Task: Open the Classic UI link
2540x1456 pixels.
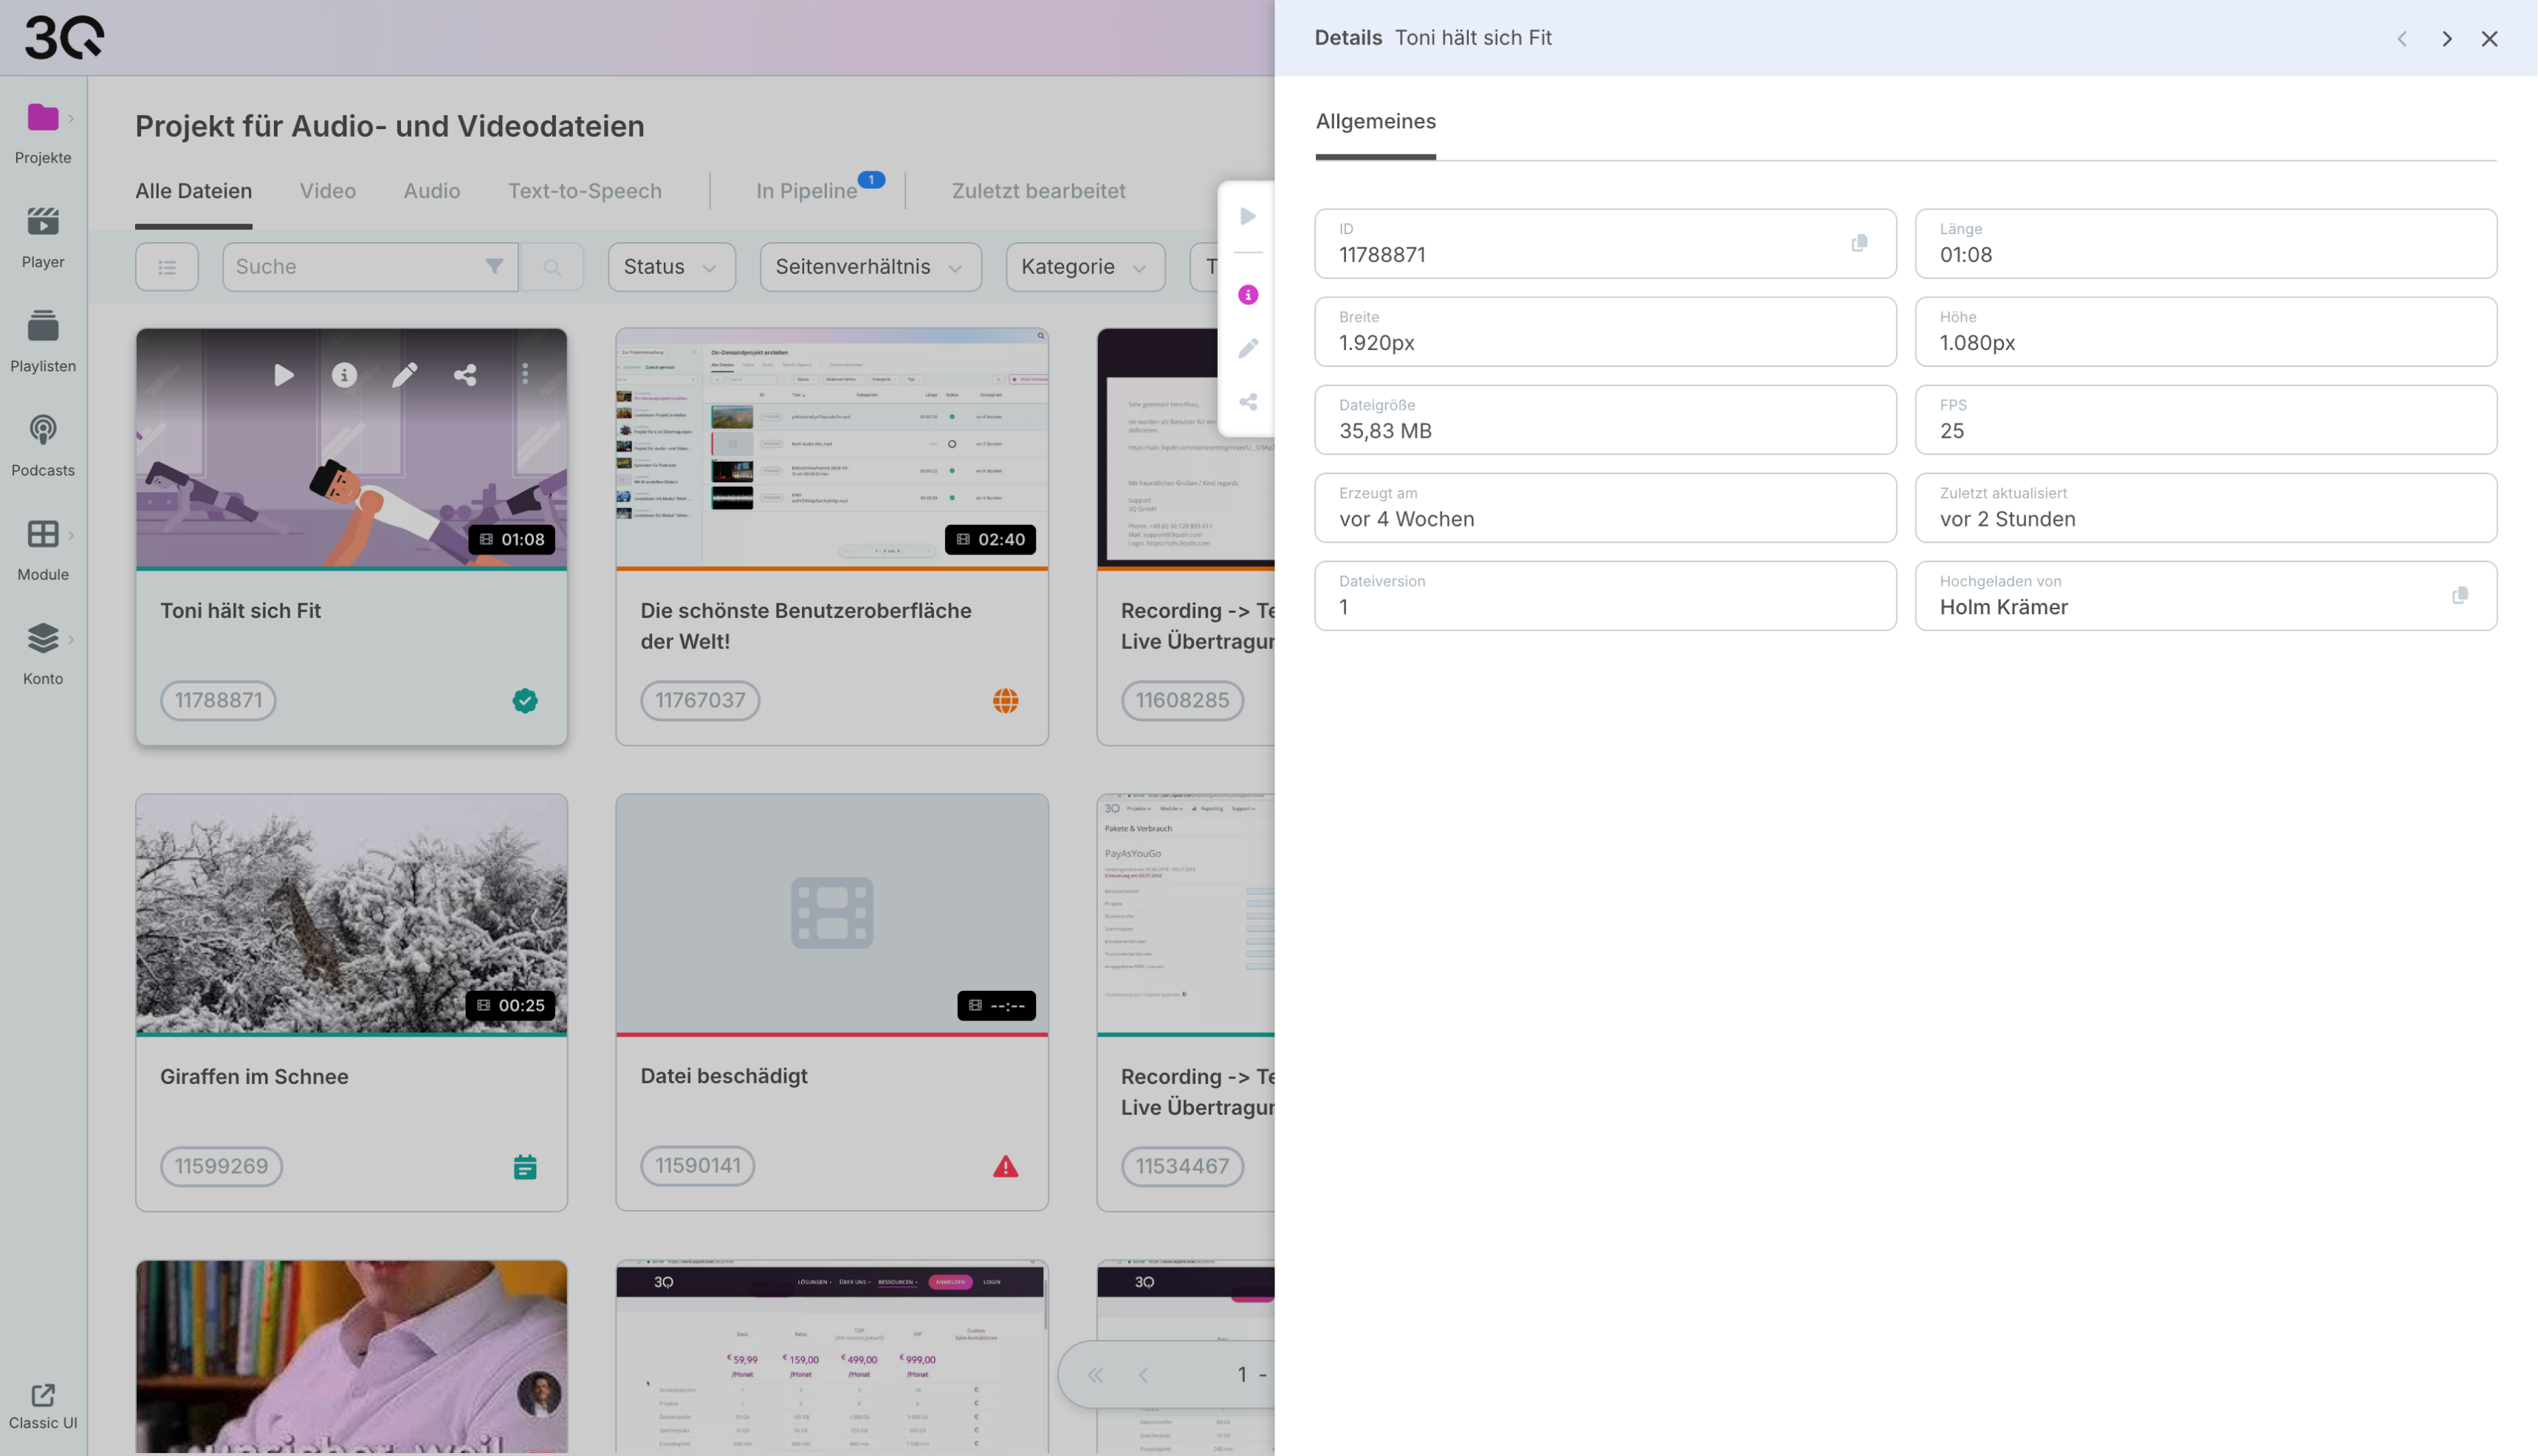Action: click(43, 1406)
